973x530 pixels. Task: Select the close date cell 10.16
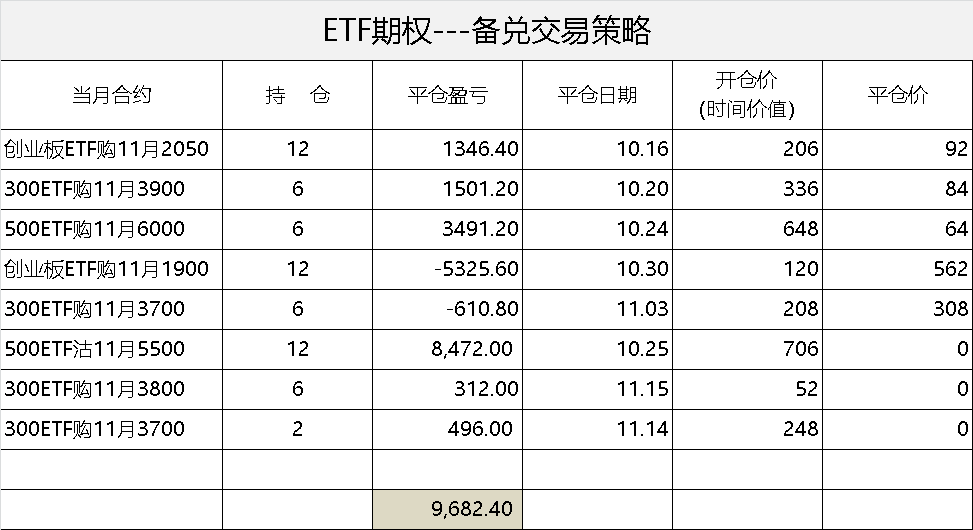coord(597,149)
